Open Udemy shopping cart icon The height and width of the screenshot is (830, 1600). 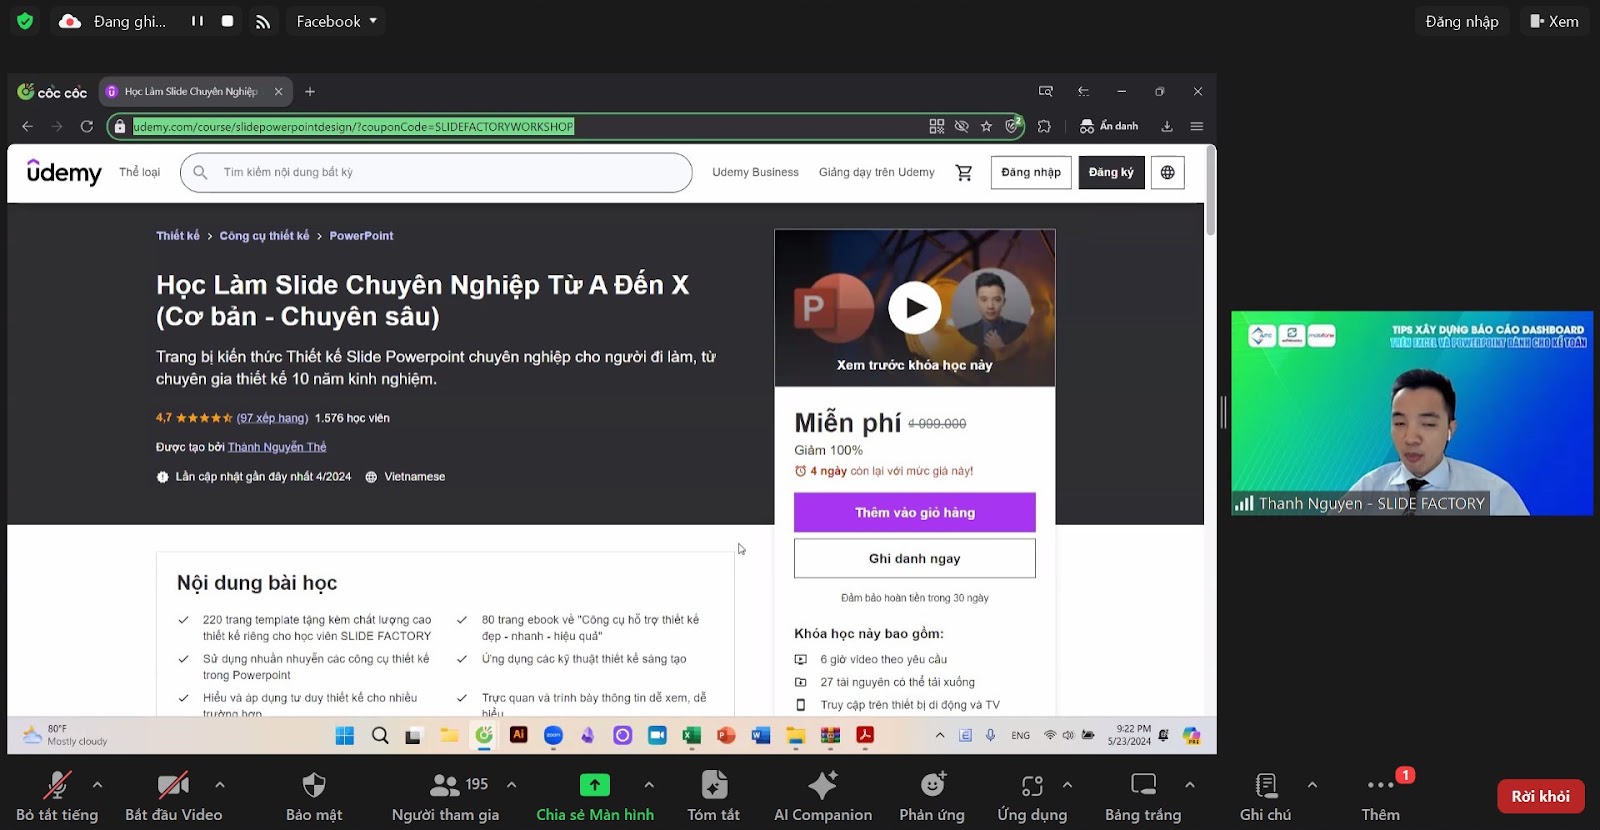point(964,172)
